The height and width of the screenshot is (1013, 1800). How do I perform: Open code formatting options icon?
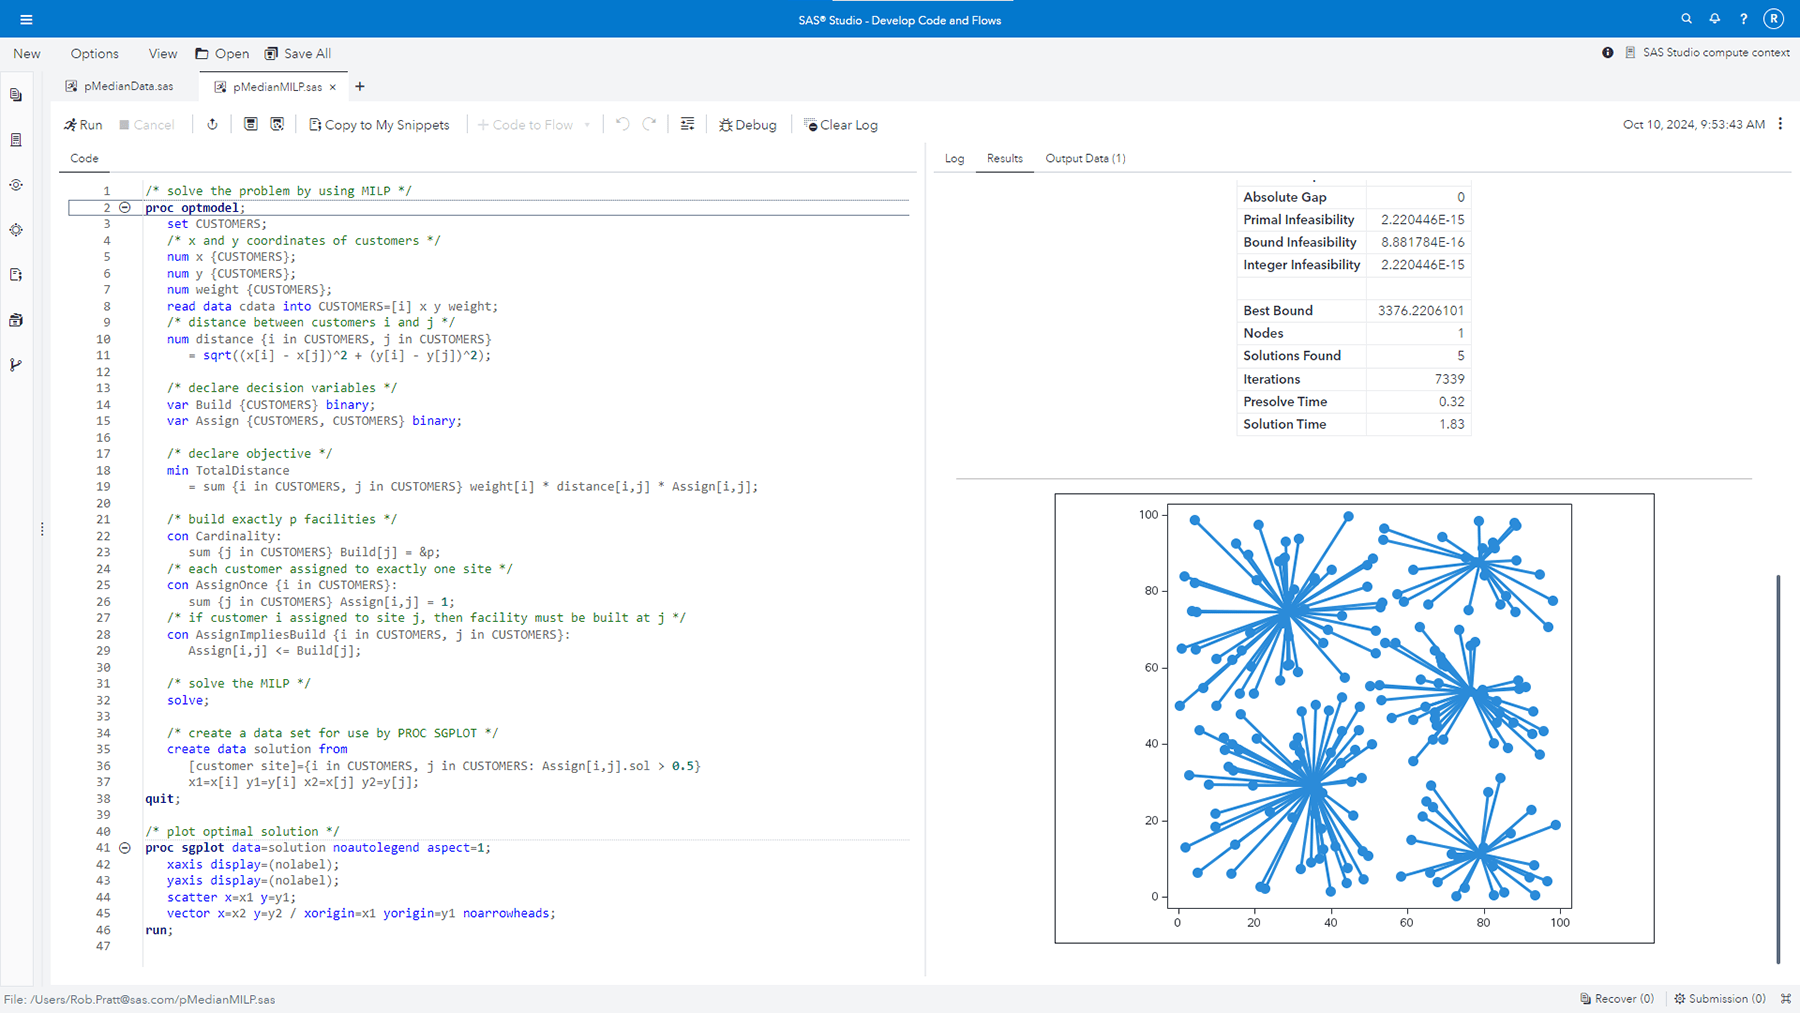click(x=687, y=124)
